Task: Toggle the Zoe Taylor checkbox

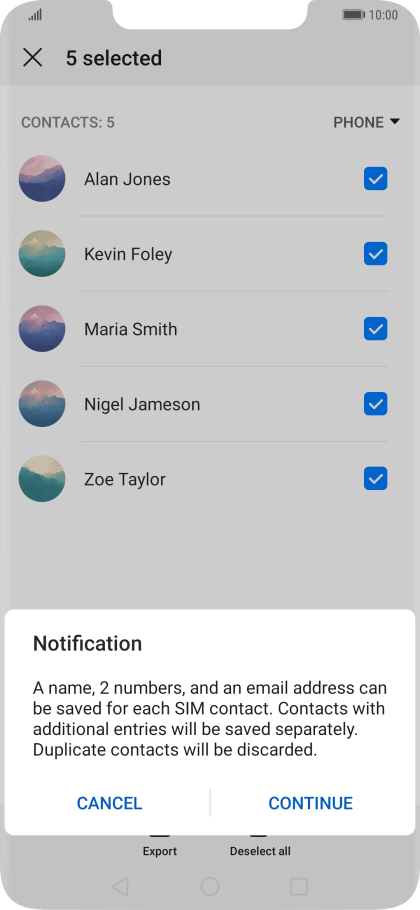Action: [x=375, y=478]
